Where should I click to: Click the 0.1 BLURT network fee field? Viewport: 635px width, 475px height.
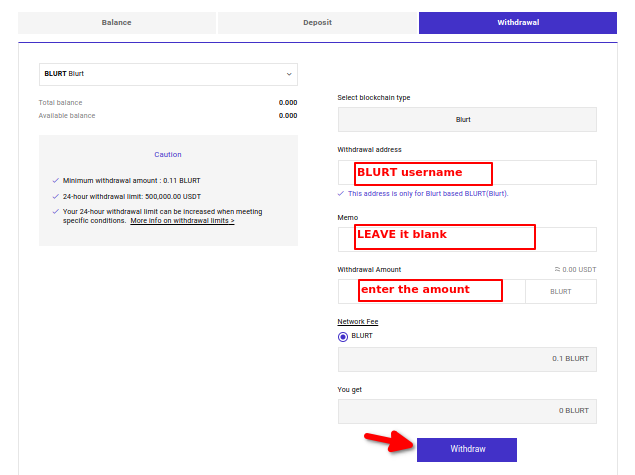coord(467,359)
